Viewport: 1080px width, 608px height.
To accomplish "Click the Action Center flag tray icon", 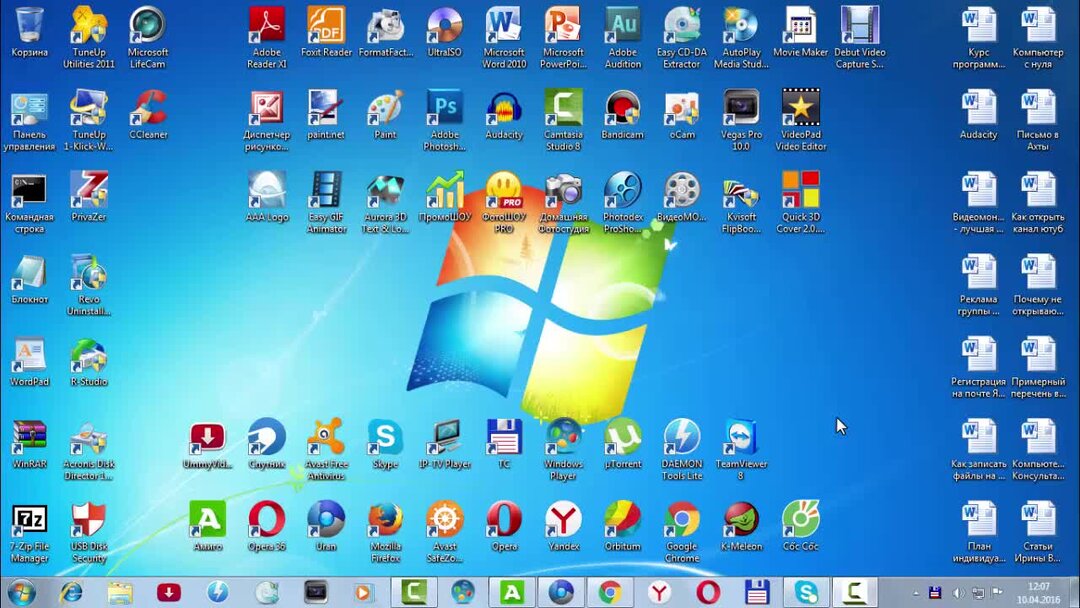I will (x=997, y=592).
